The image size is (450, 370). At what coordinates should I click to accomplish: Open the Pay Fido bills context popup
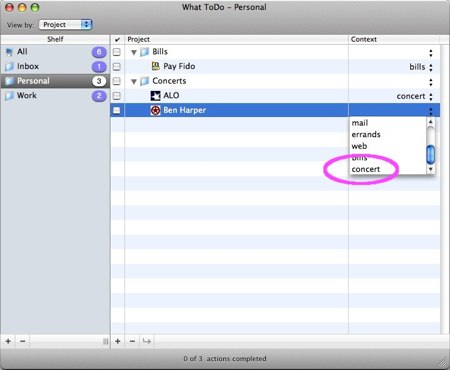[431, 67]
